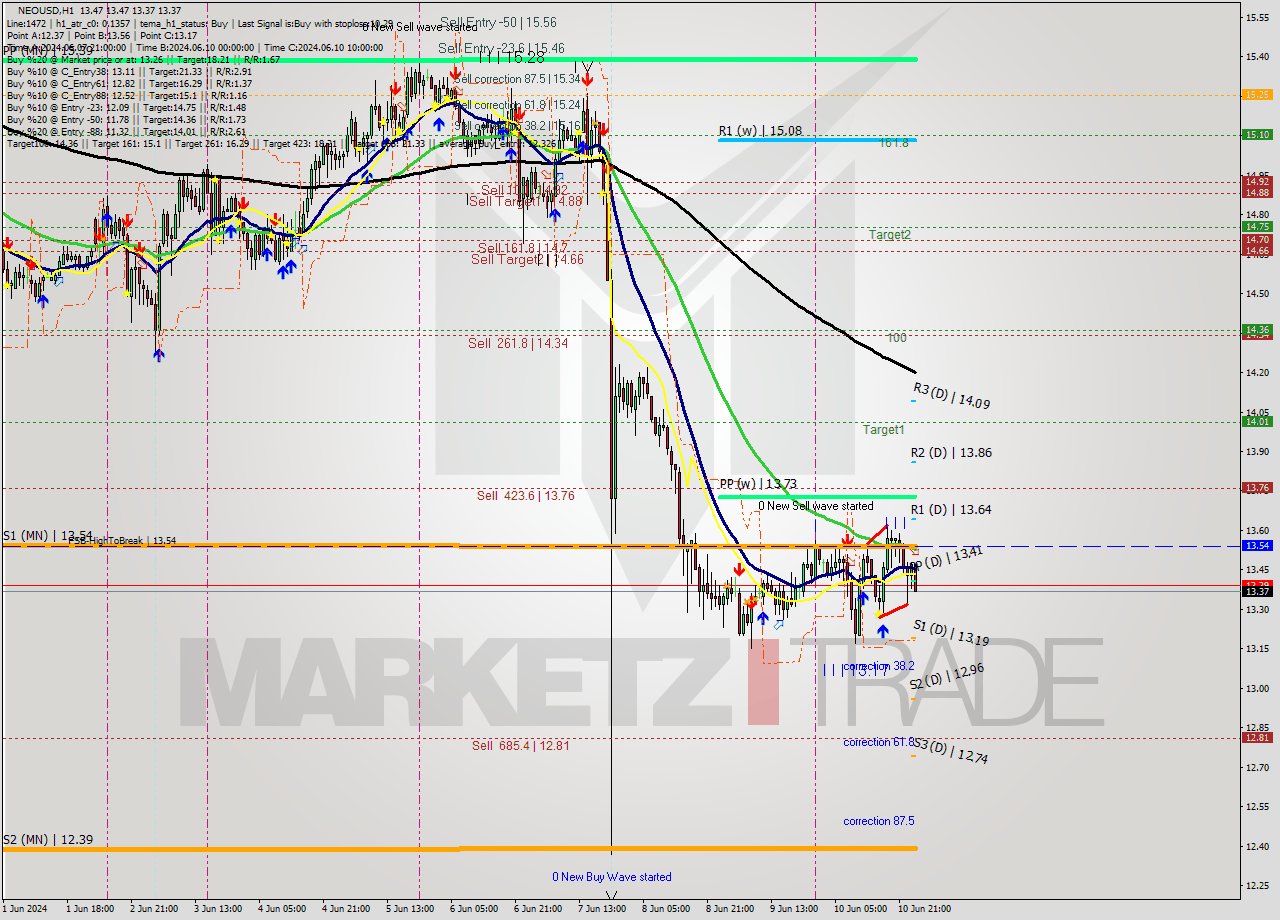Viewport: 1280px width, 920px height.
Task: Select '0 New Sell wave started' near PP (w)
Action: 816,506
